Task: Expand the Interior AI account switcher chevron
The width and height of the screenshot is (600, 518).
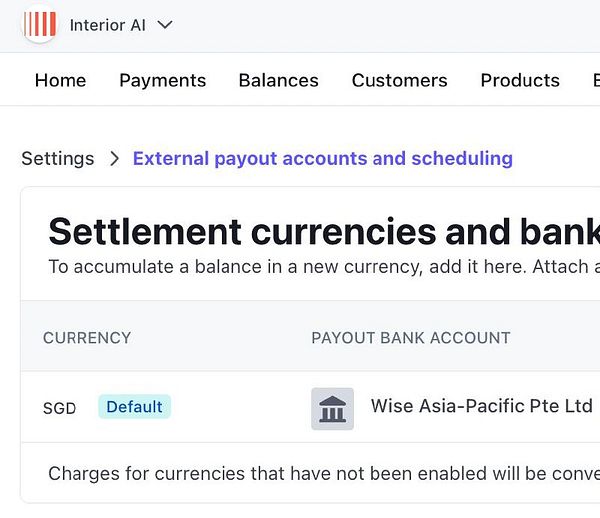Action: click(165, 25)
